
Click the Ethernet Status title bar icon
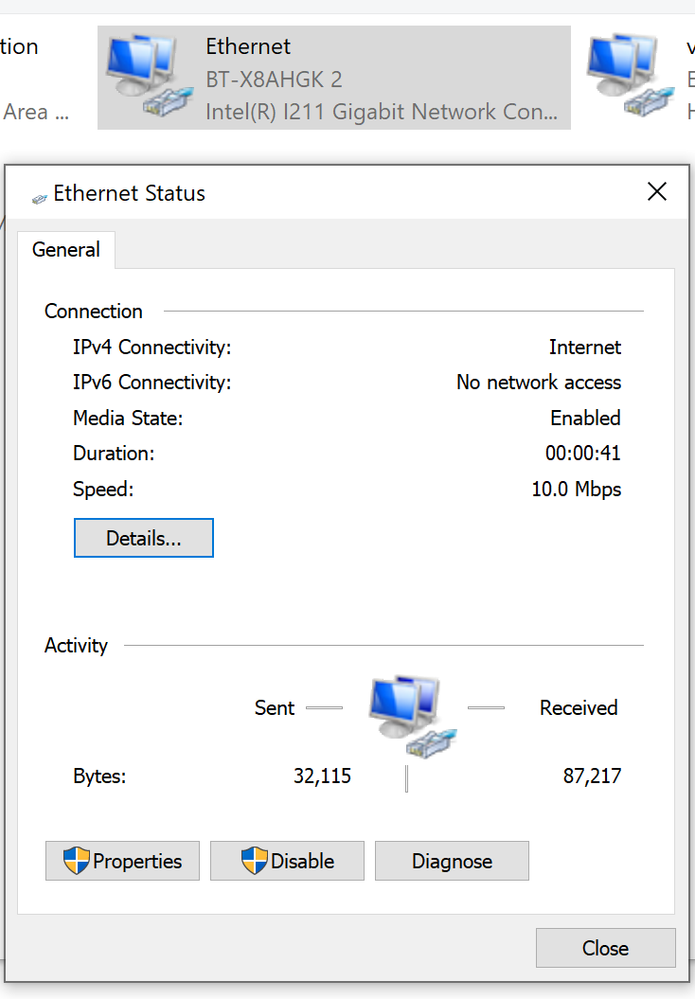point(39,195)
